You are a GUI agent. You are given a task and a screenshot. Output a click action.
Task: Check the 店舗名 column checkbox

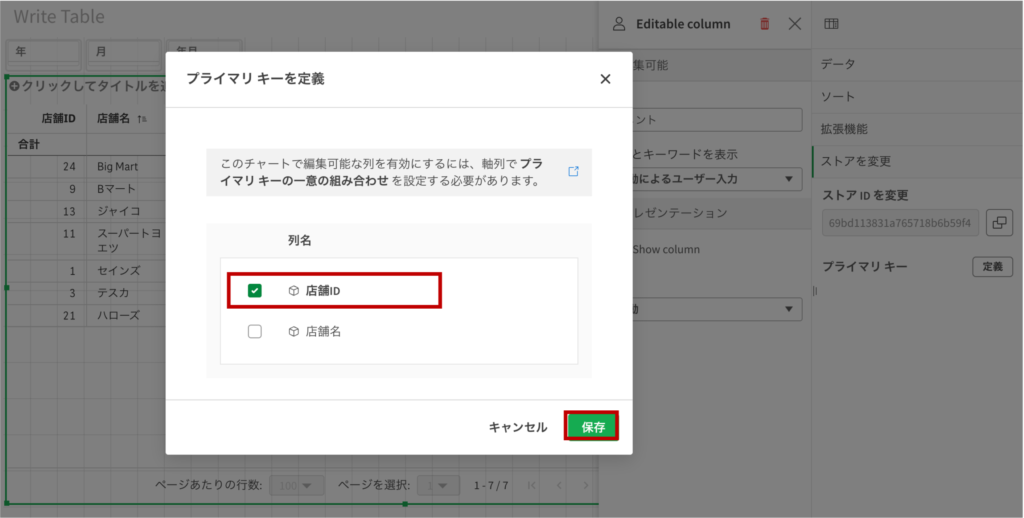(x=255, y=331)
